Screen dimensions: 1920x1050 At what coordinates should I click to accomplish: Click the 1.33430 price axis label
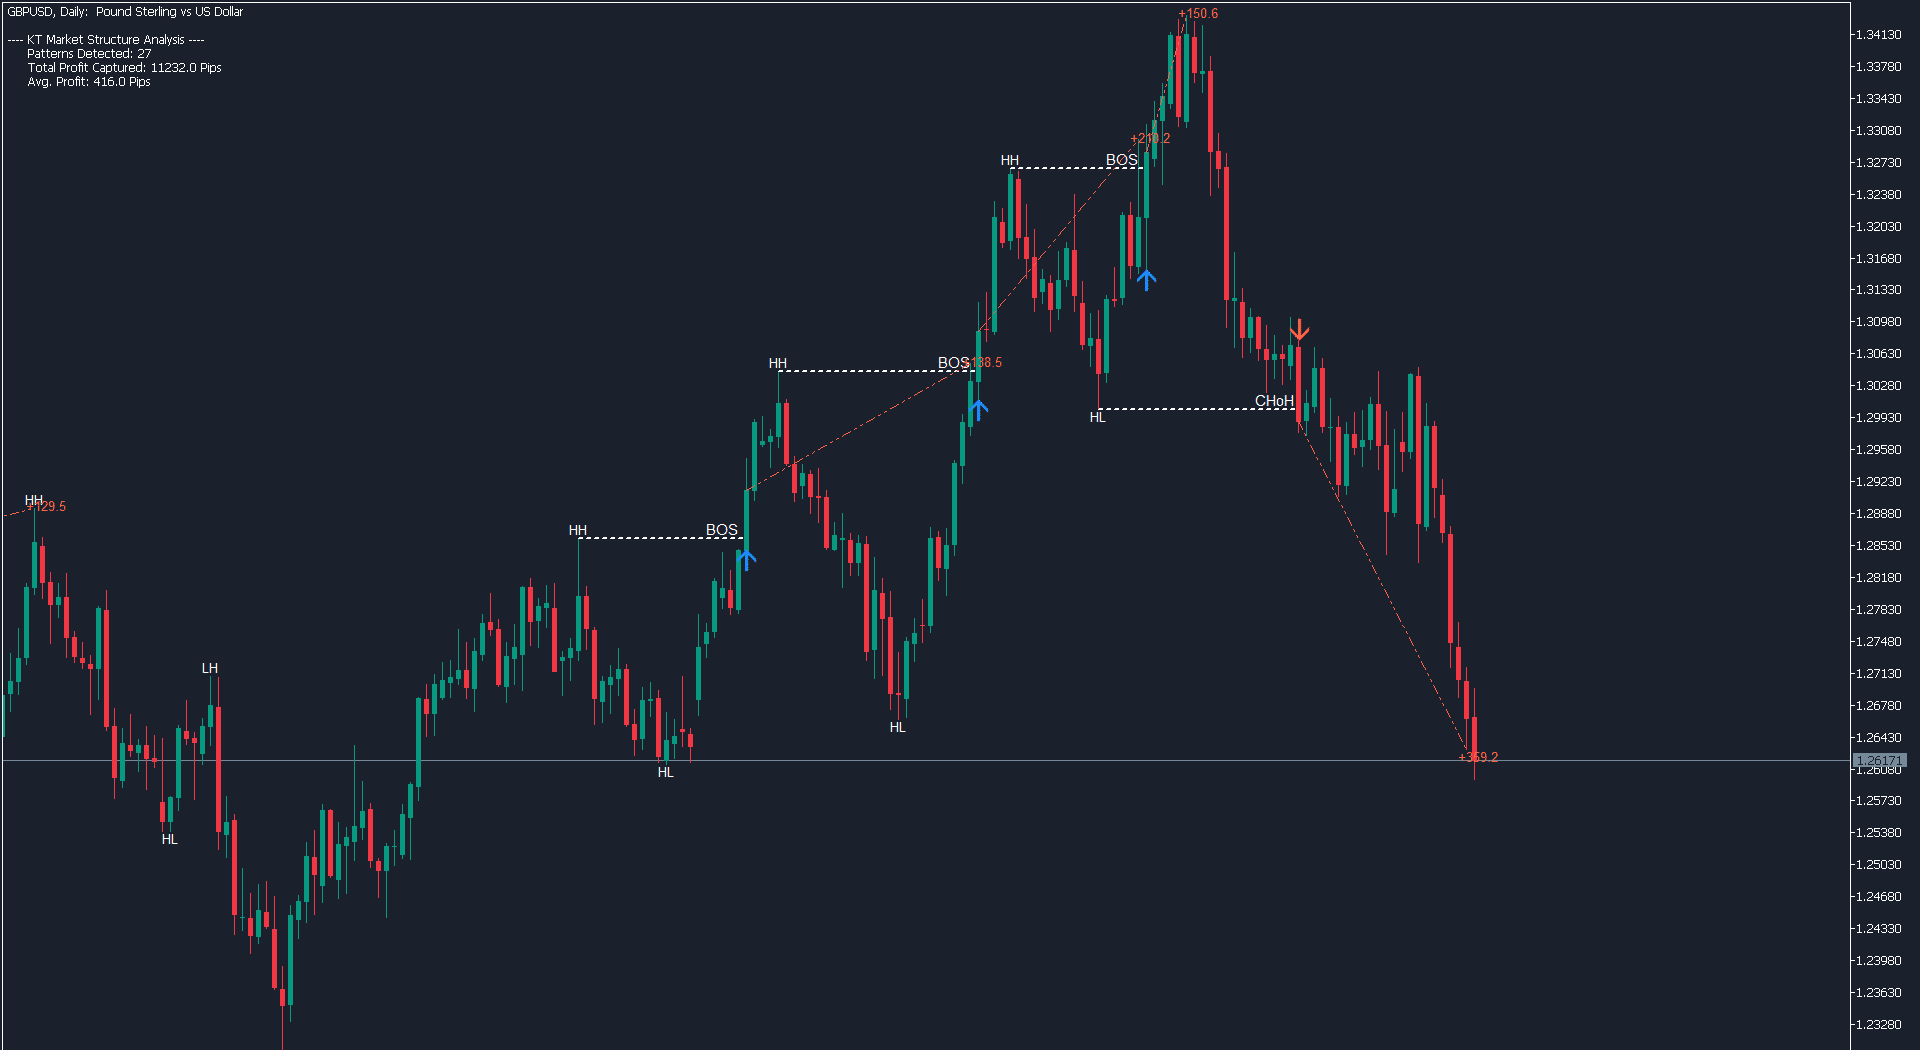pyautogui.click(x=1878, y=99)
